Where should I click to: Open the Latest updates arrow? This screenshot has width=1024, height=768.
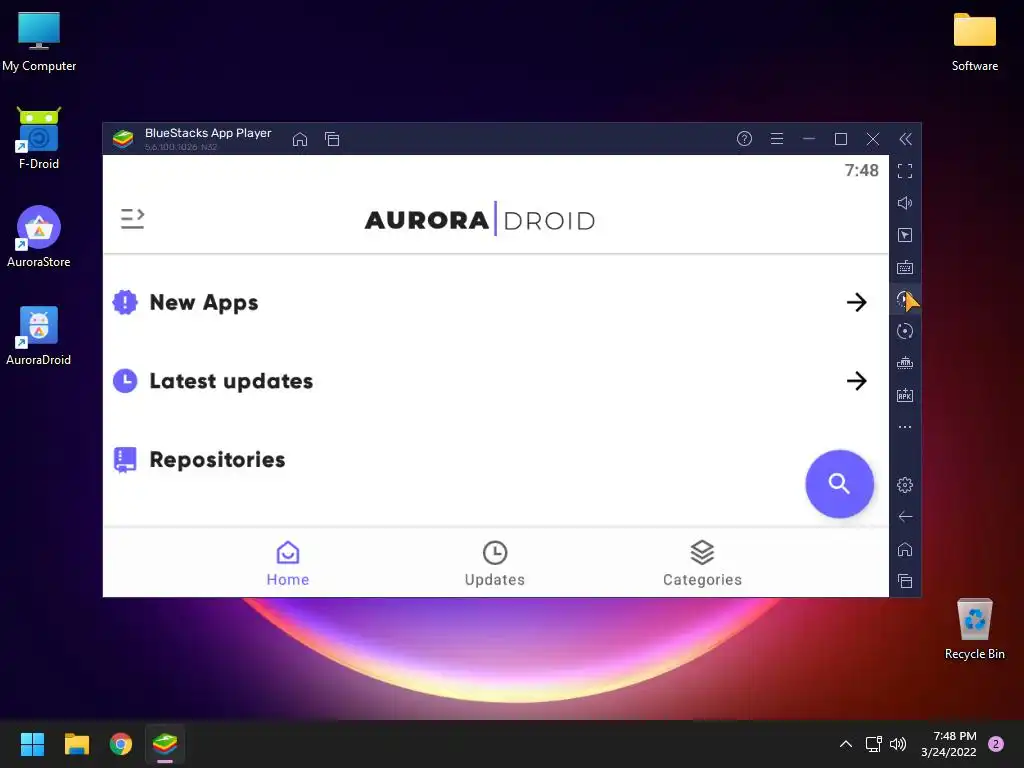click(856, 381)
